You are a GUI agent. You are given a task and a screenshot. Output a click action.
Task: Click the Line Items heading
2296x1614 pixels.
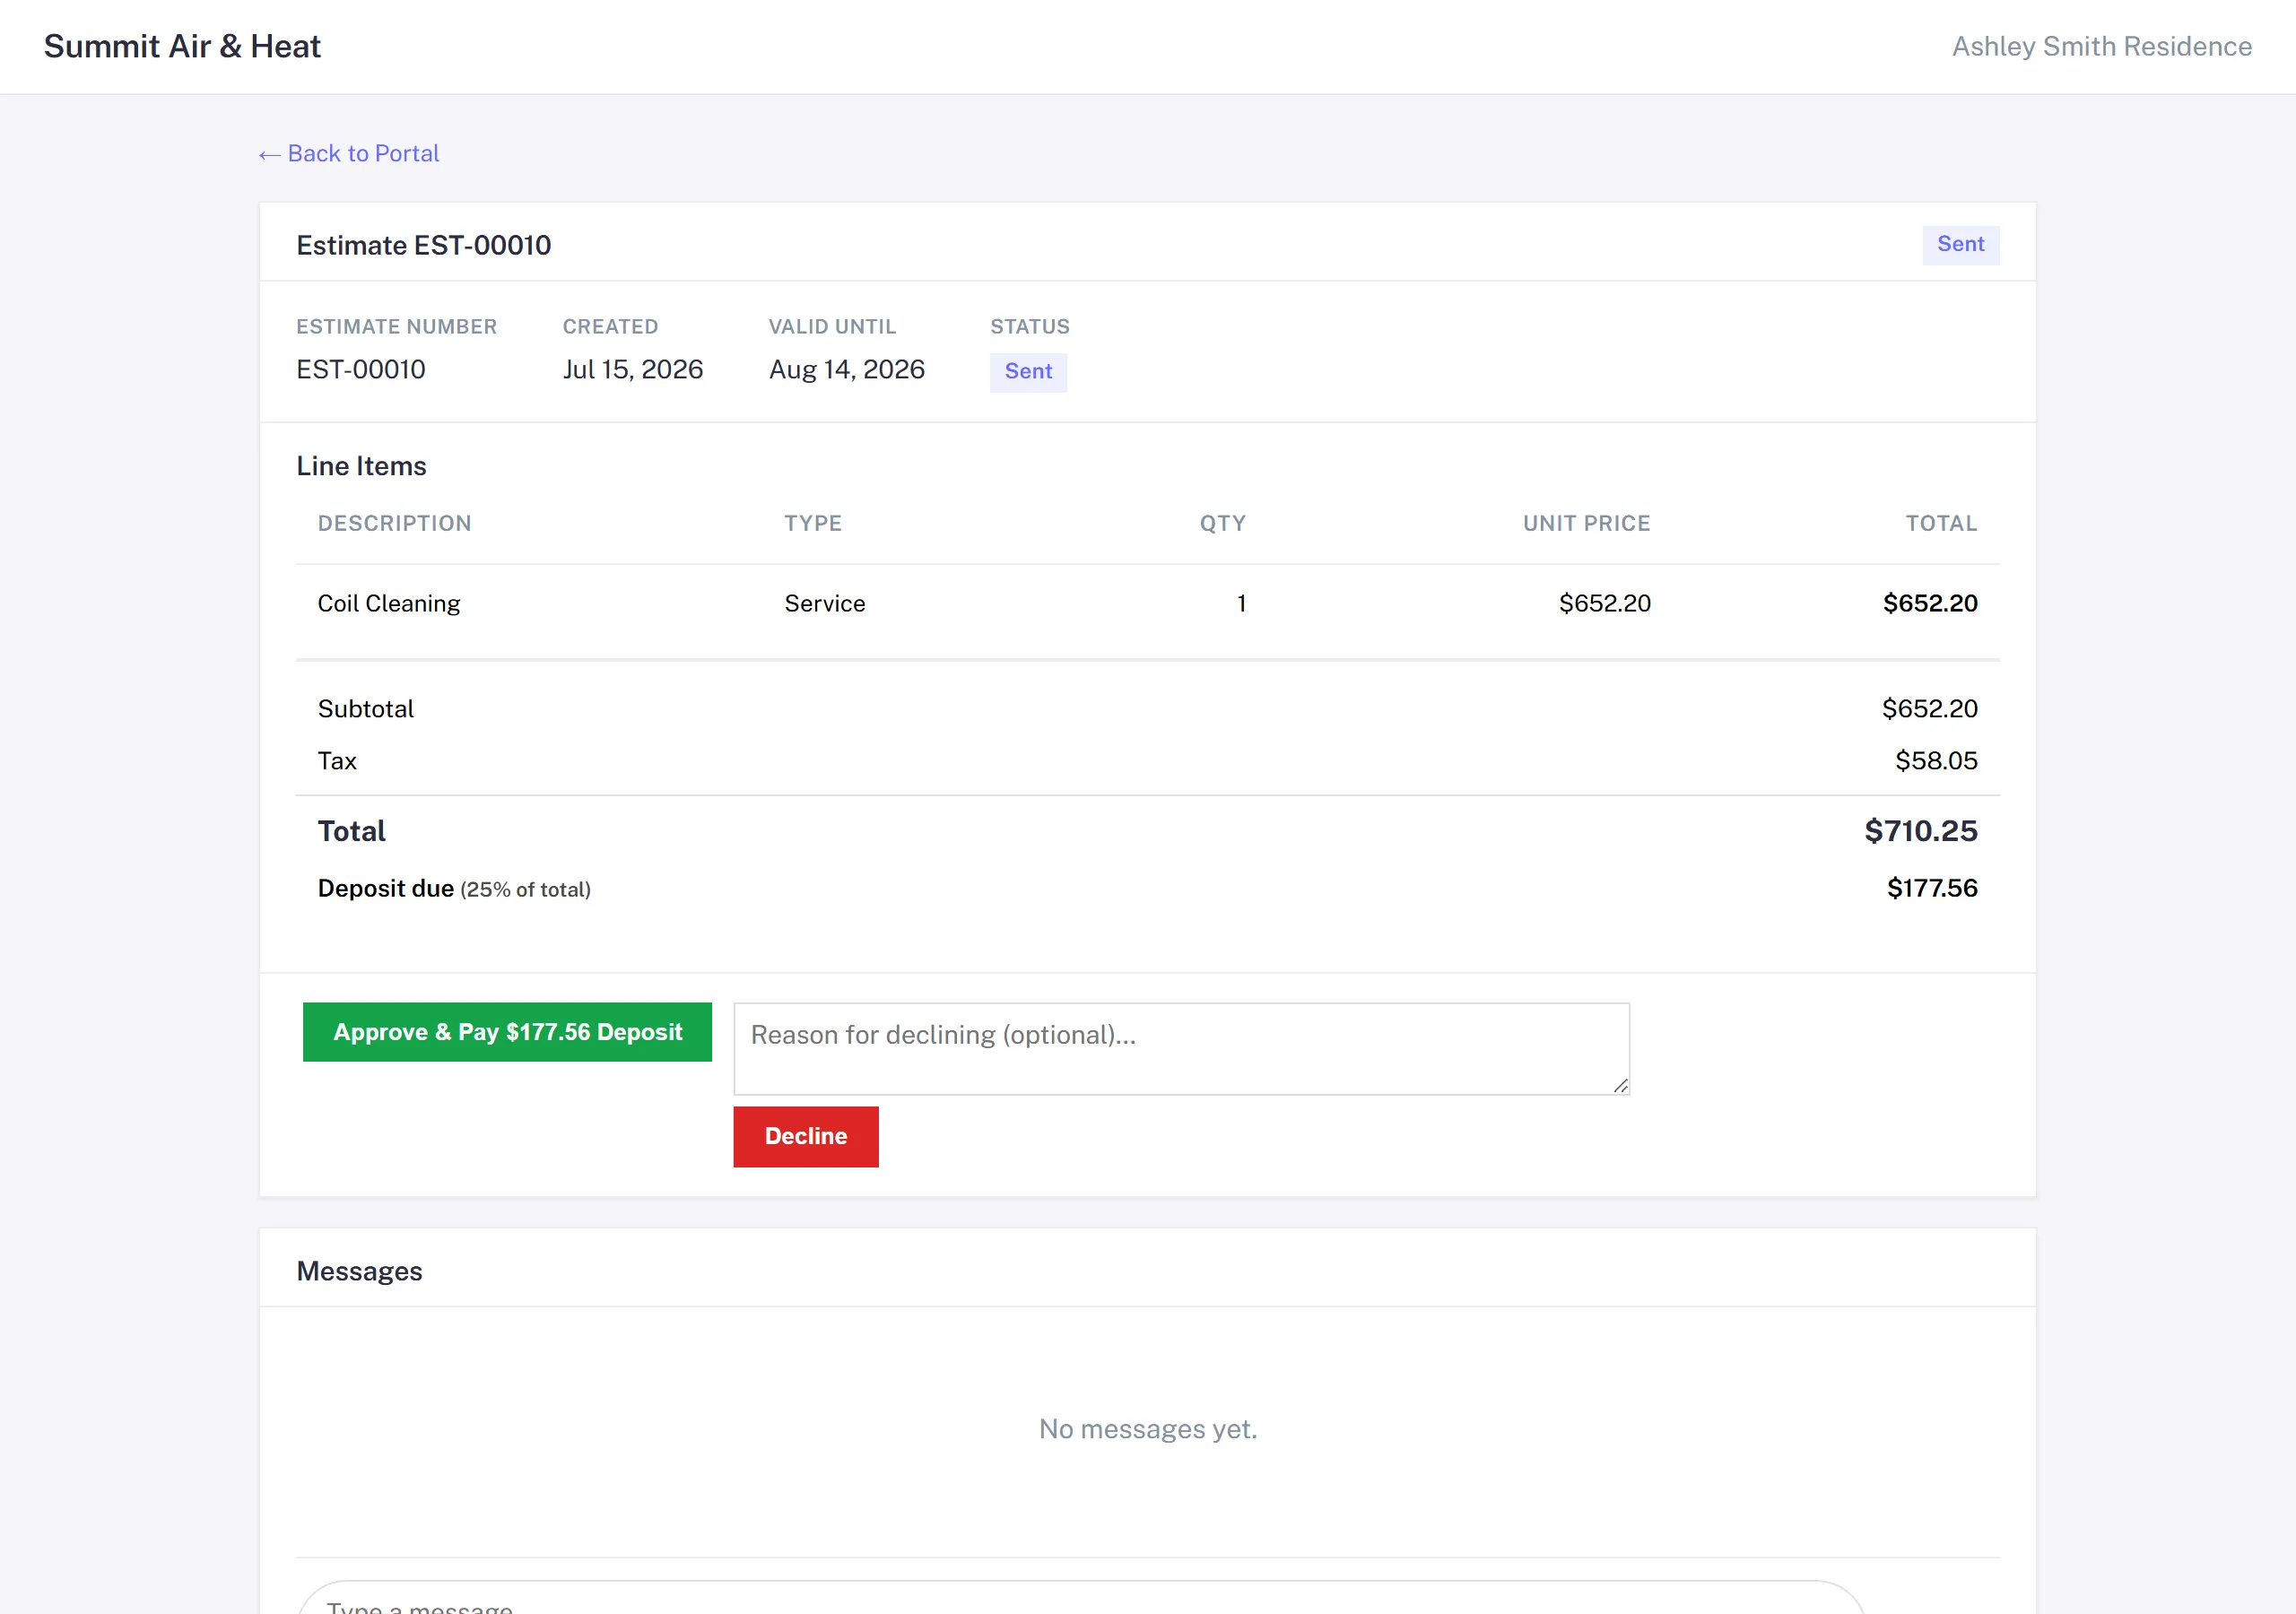[361, 466]
